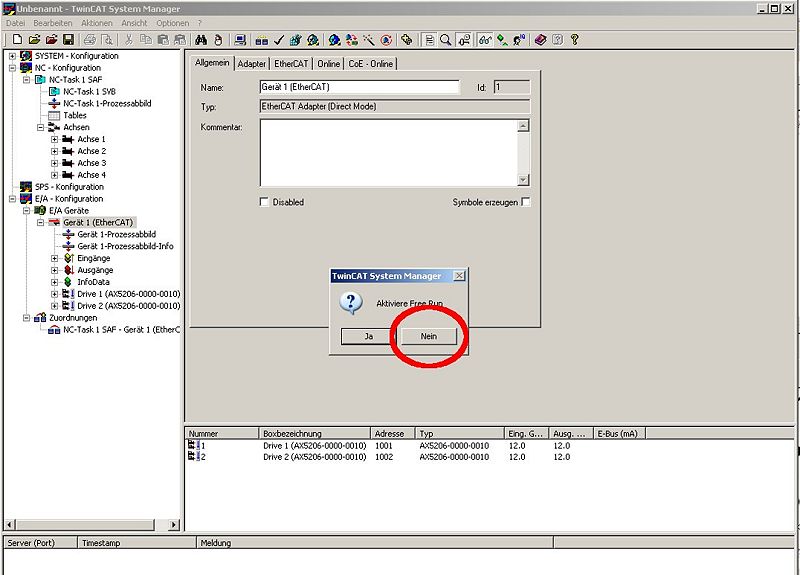Viewport: 800px width, 575px height.
Task: Choose target system via computer icon
Action: coord(240,40)
